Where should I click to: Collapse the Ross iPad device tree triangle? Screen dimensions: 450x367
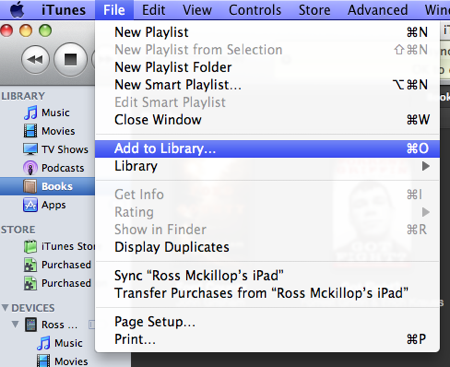coord(15,324)
